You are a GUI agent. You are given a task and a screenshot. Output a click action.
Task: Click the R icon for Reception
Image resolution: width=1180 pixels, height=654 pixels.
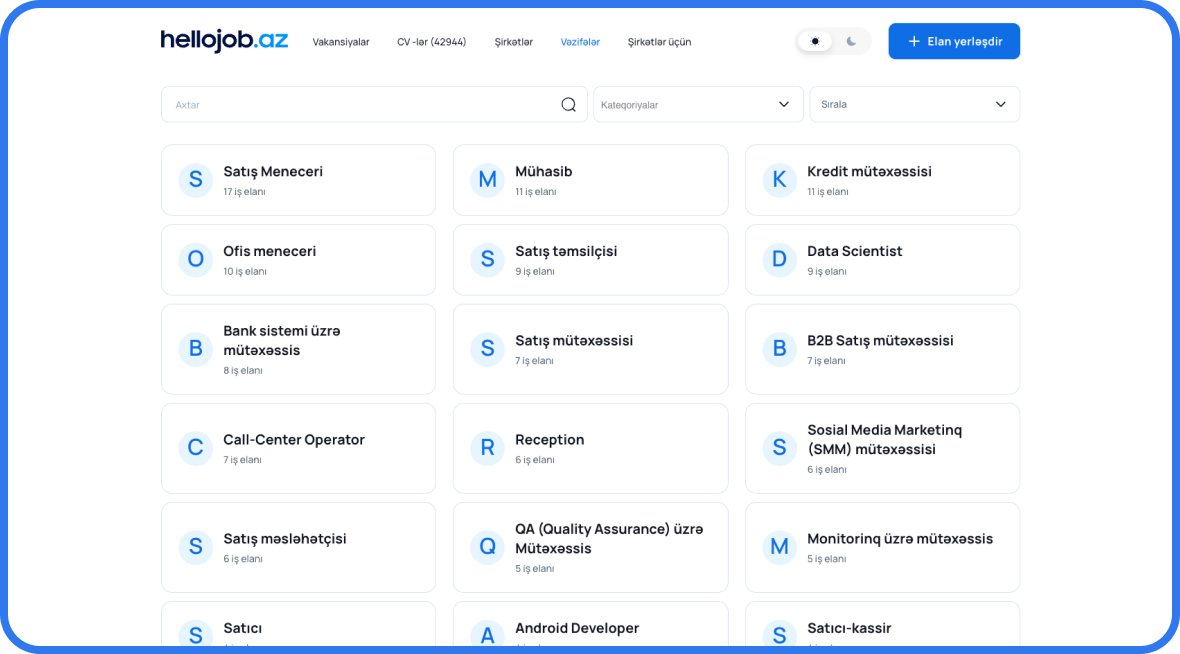(x=487, y=448)
